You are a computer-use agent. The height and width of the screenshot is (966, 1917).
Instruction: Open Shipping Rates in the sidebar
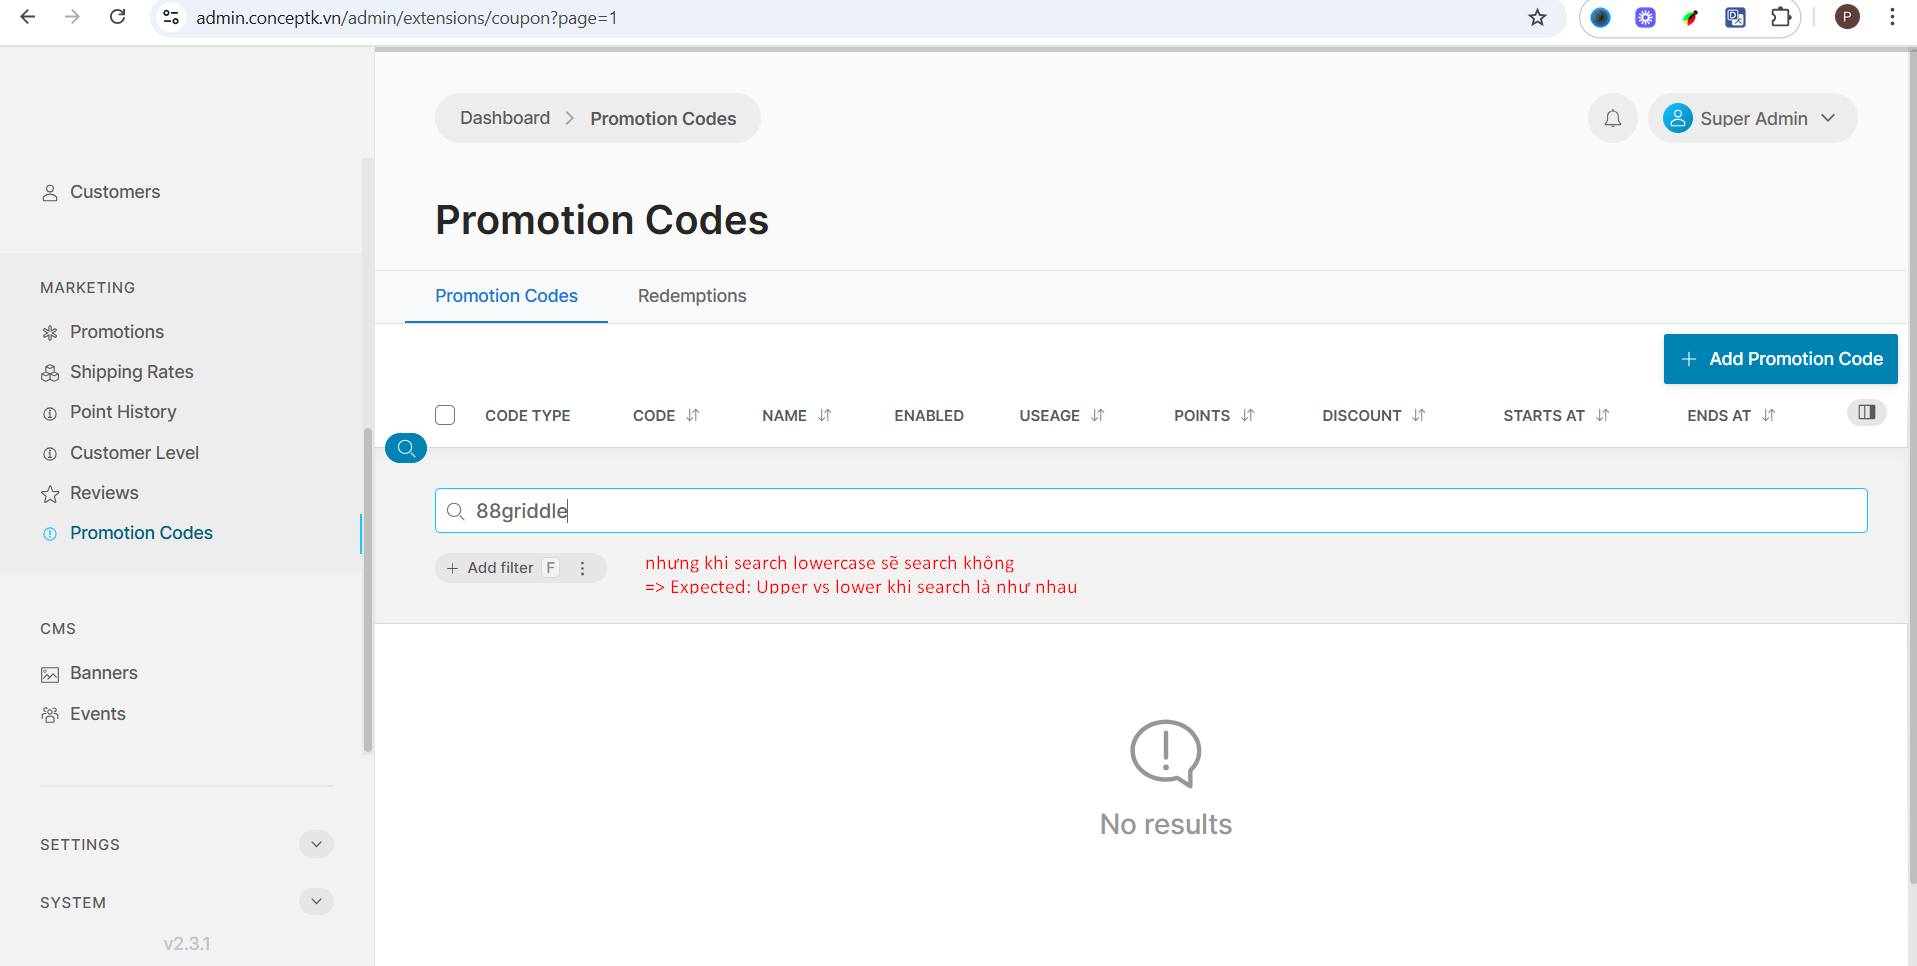[x=131, y=372]
